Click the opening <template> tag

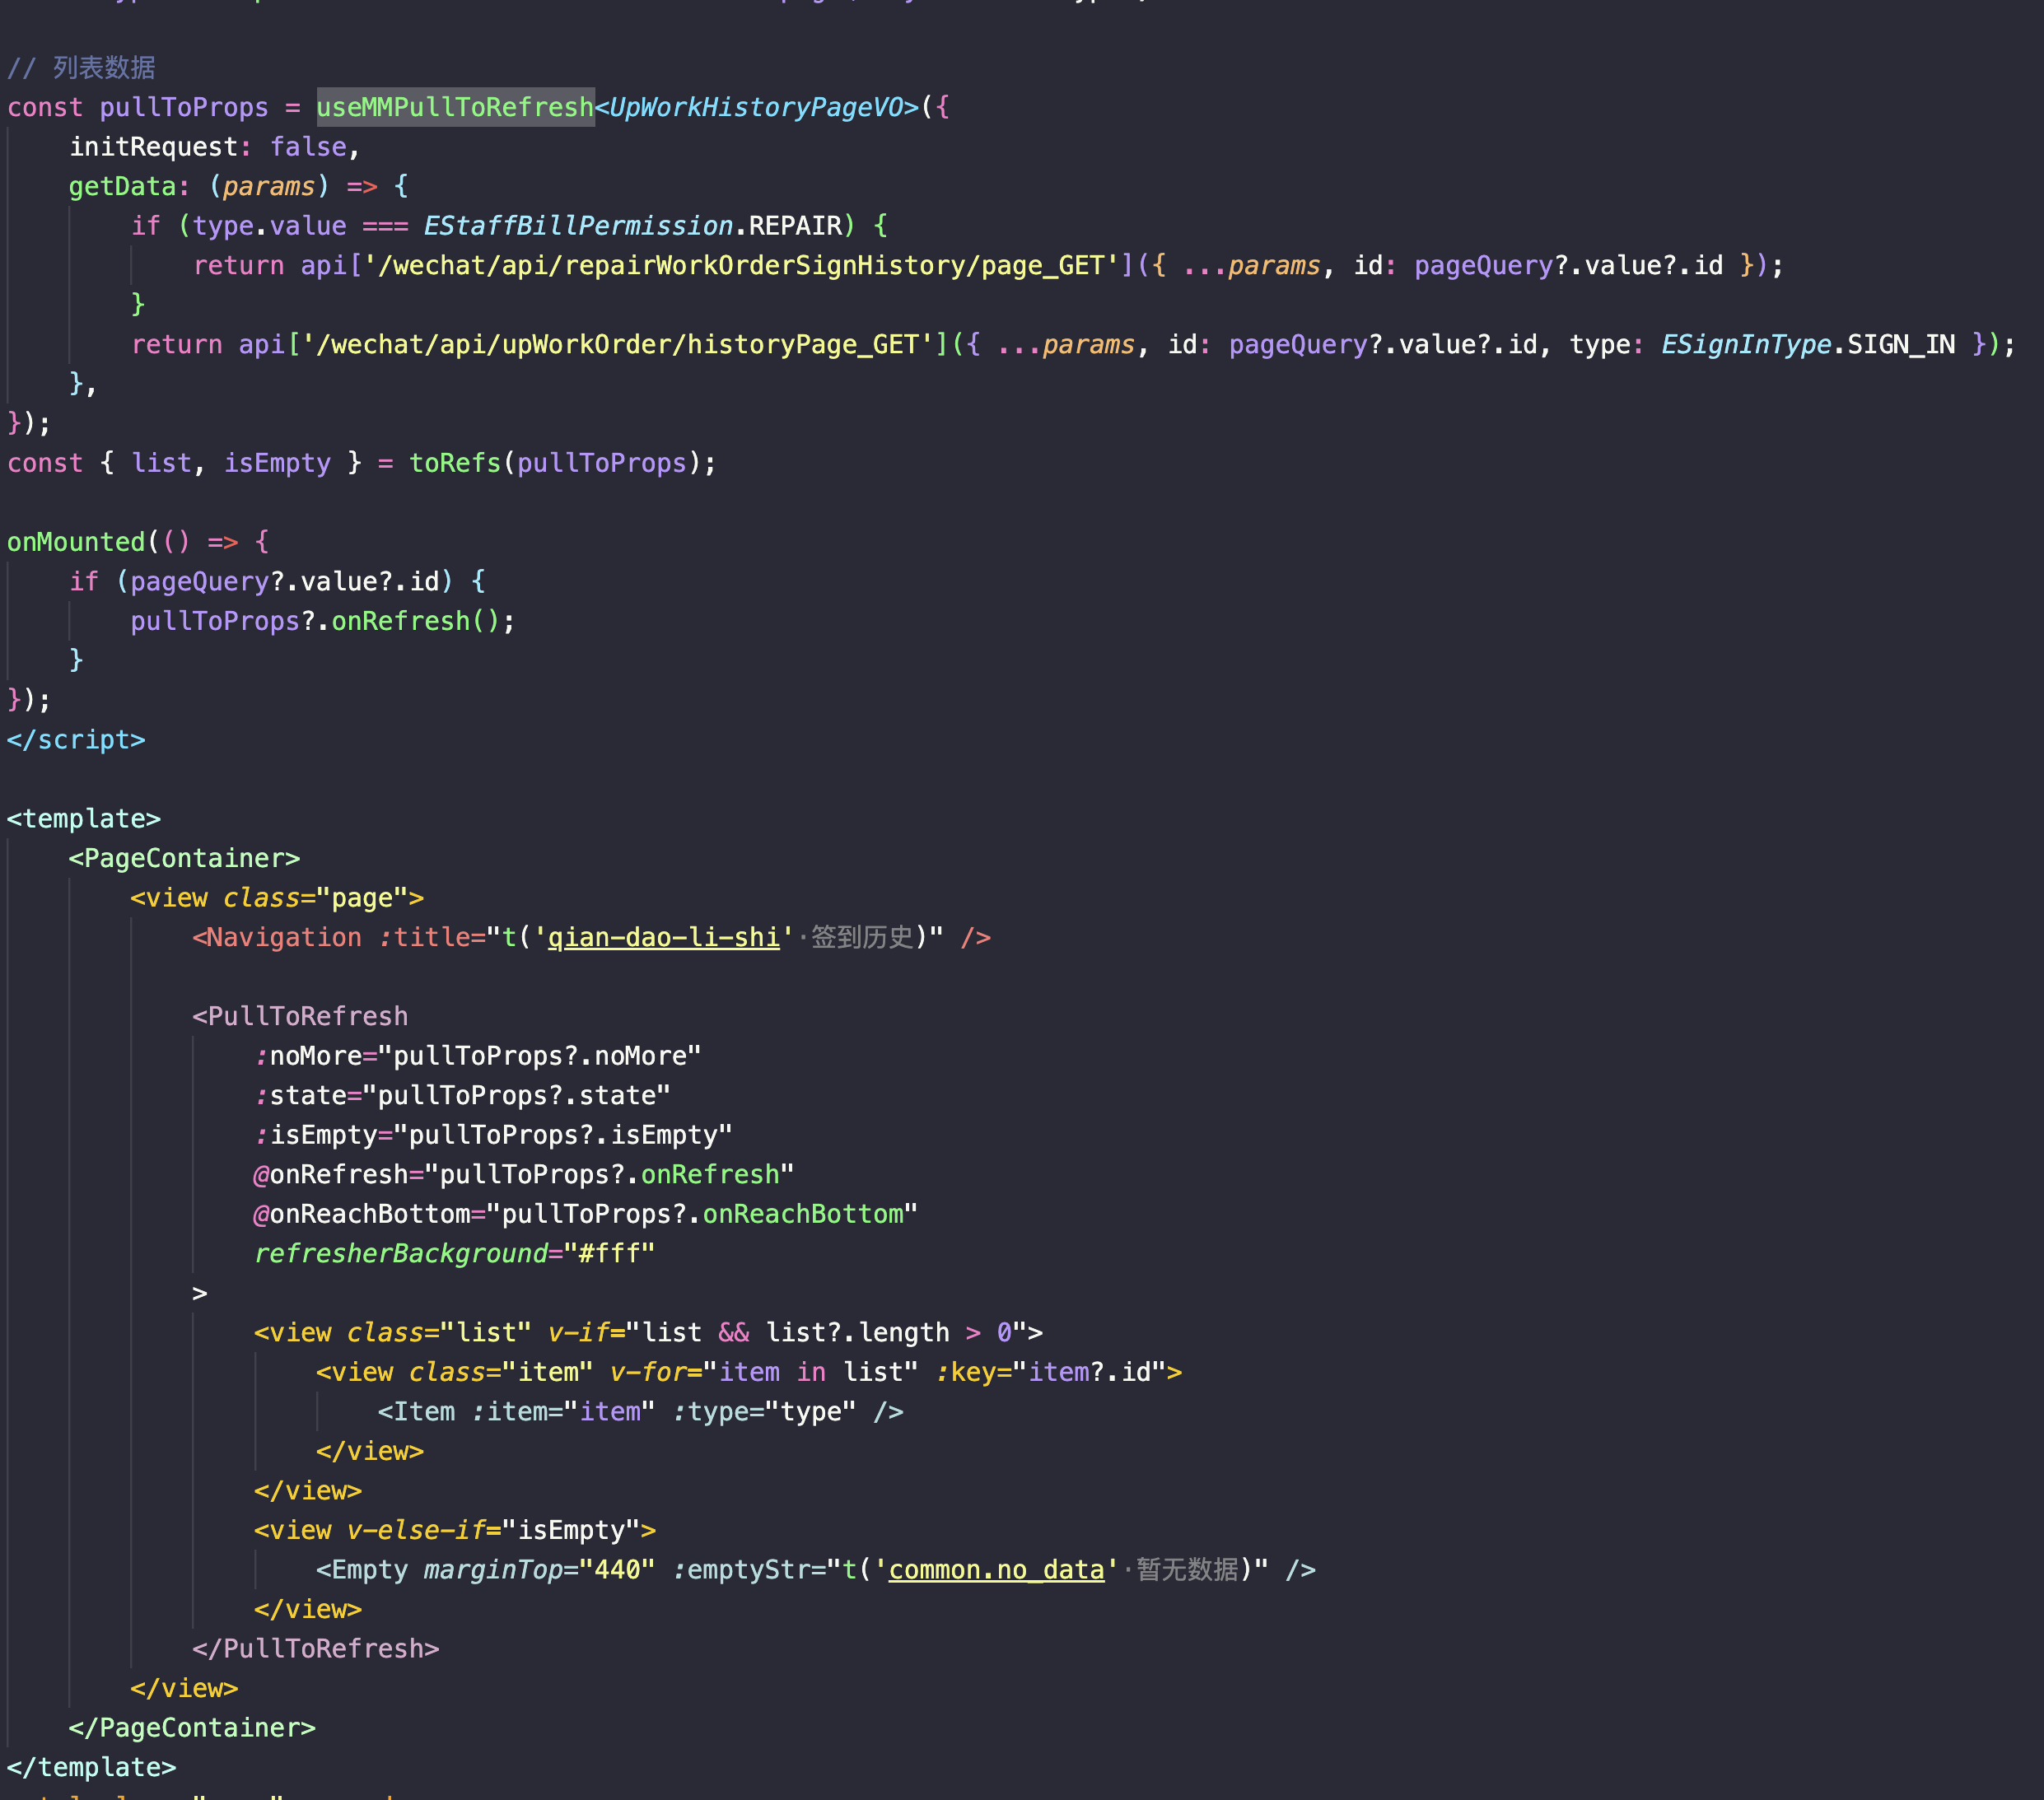[84, 819]
